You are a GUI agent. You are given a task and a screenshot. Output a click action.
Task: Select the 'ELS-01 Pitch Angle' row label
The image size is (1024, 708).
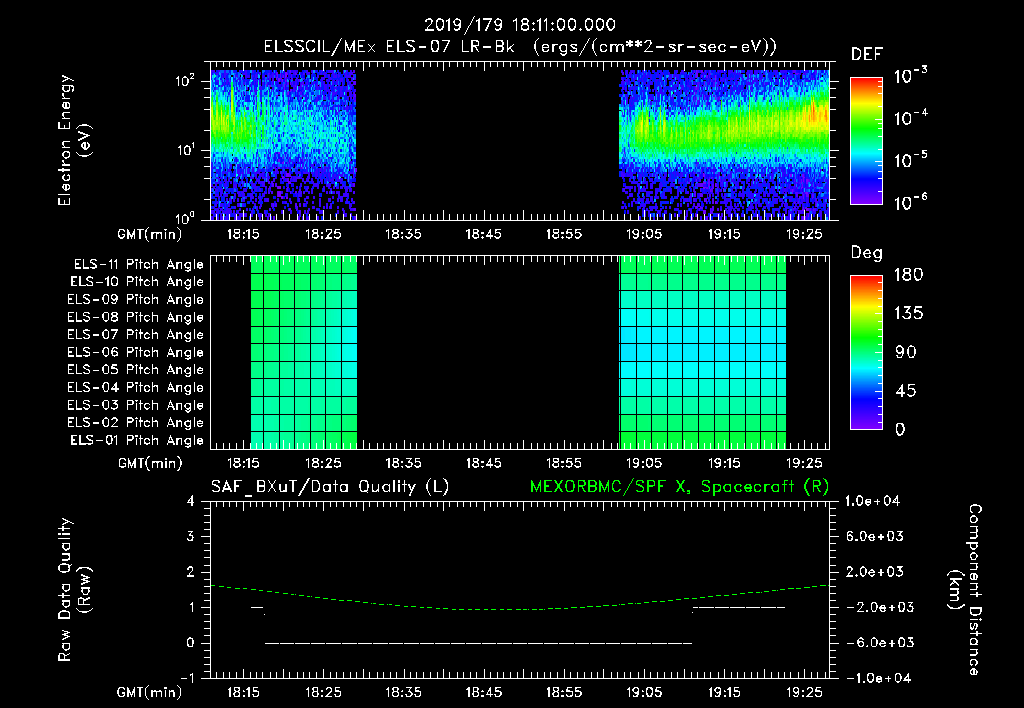point(137,440)
